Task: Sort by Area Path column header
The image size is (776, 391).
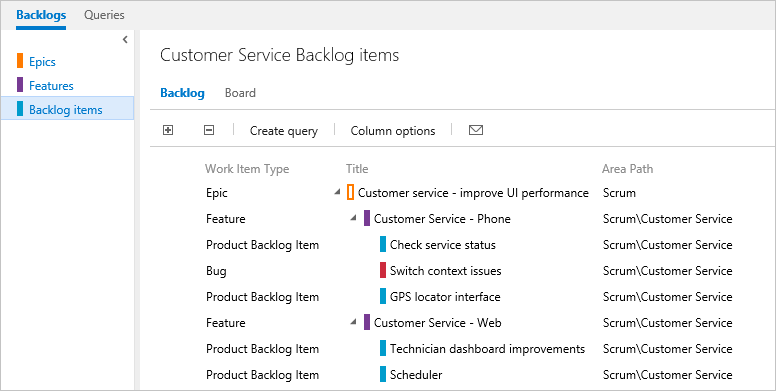Action: (x=628, y=169)
